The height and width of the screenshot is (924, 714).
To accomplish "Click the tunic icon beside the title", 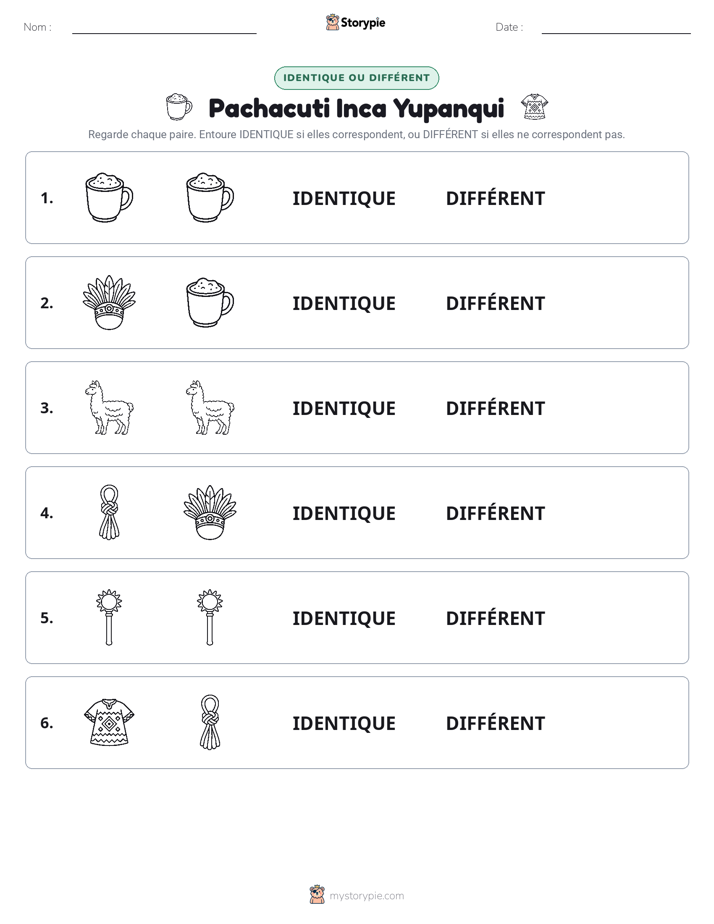I will tap(534, 107).
